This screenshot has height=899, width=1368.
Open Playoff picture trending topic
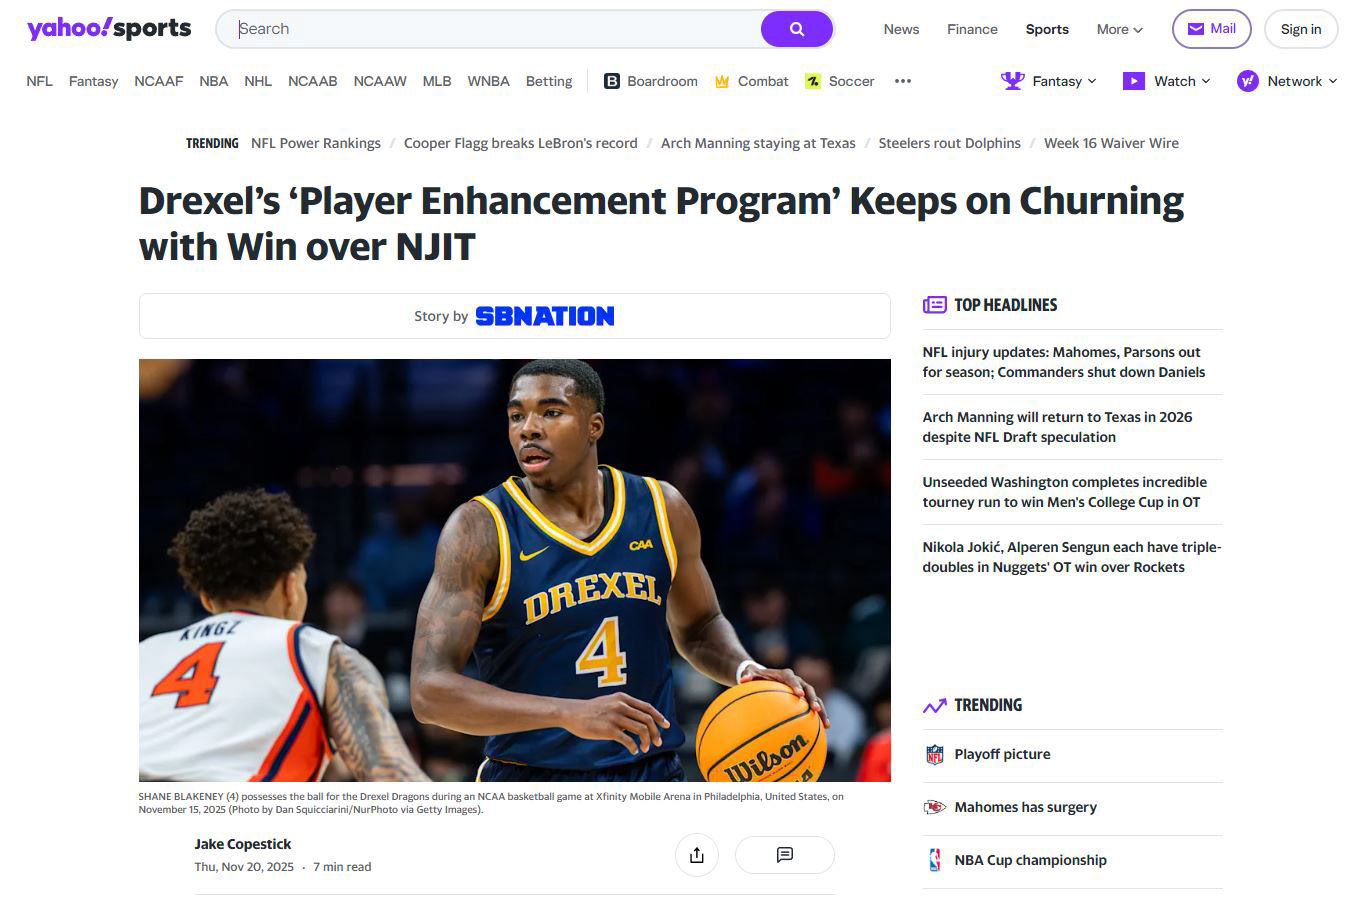1002,755
